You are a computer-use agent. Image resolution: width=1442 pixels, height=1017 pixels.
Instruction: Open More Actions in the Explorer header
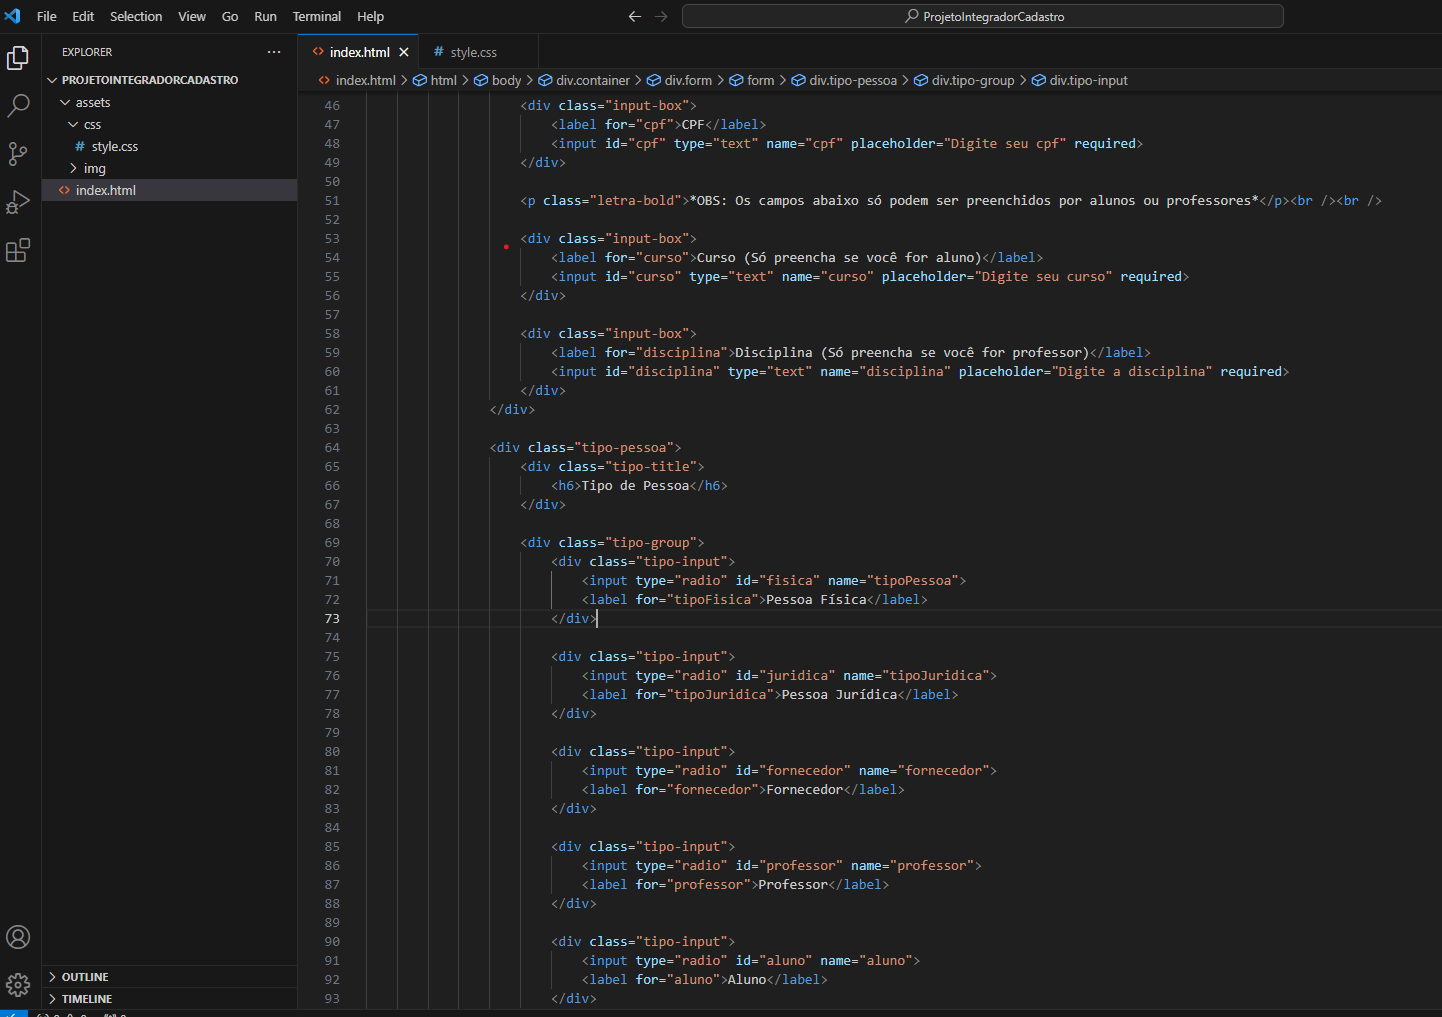click(274, 51)
